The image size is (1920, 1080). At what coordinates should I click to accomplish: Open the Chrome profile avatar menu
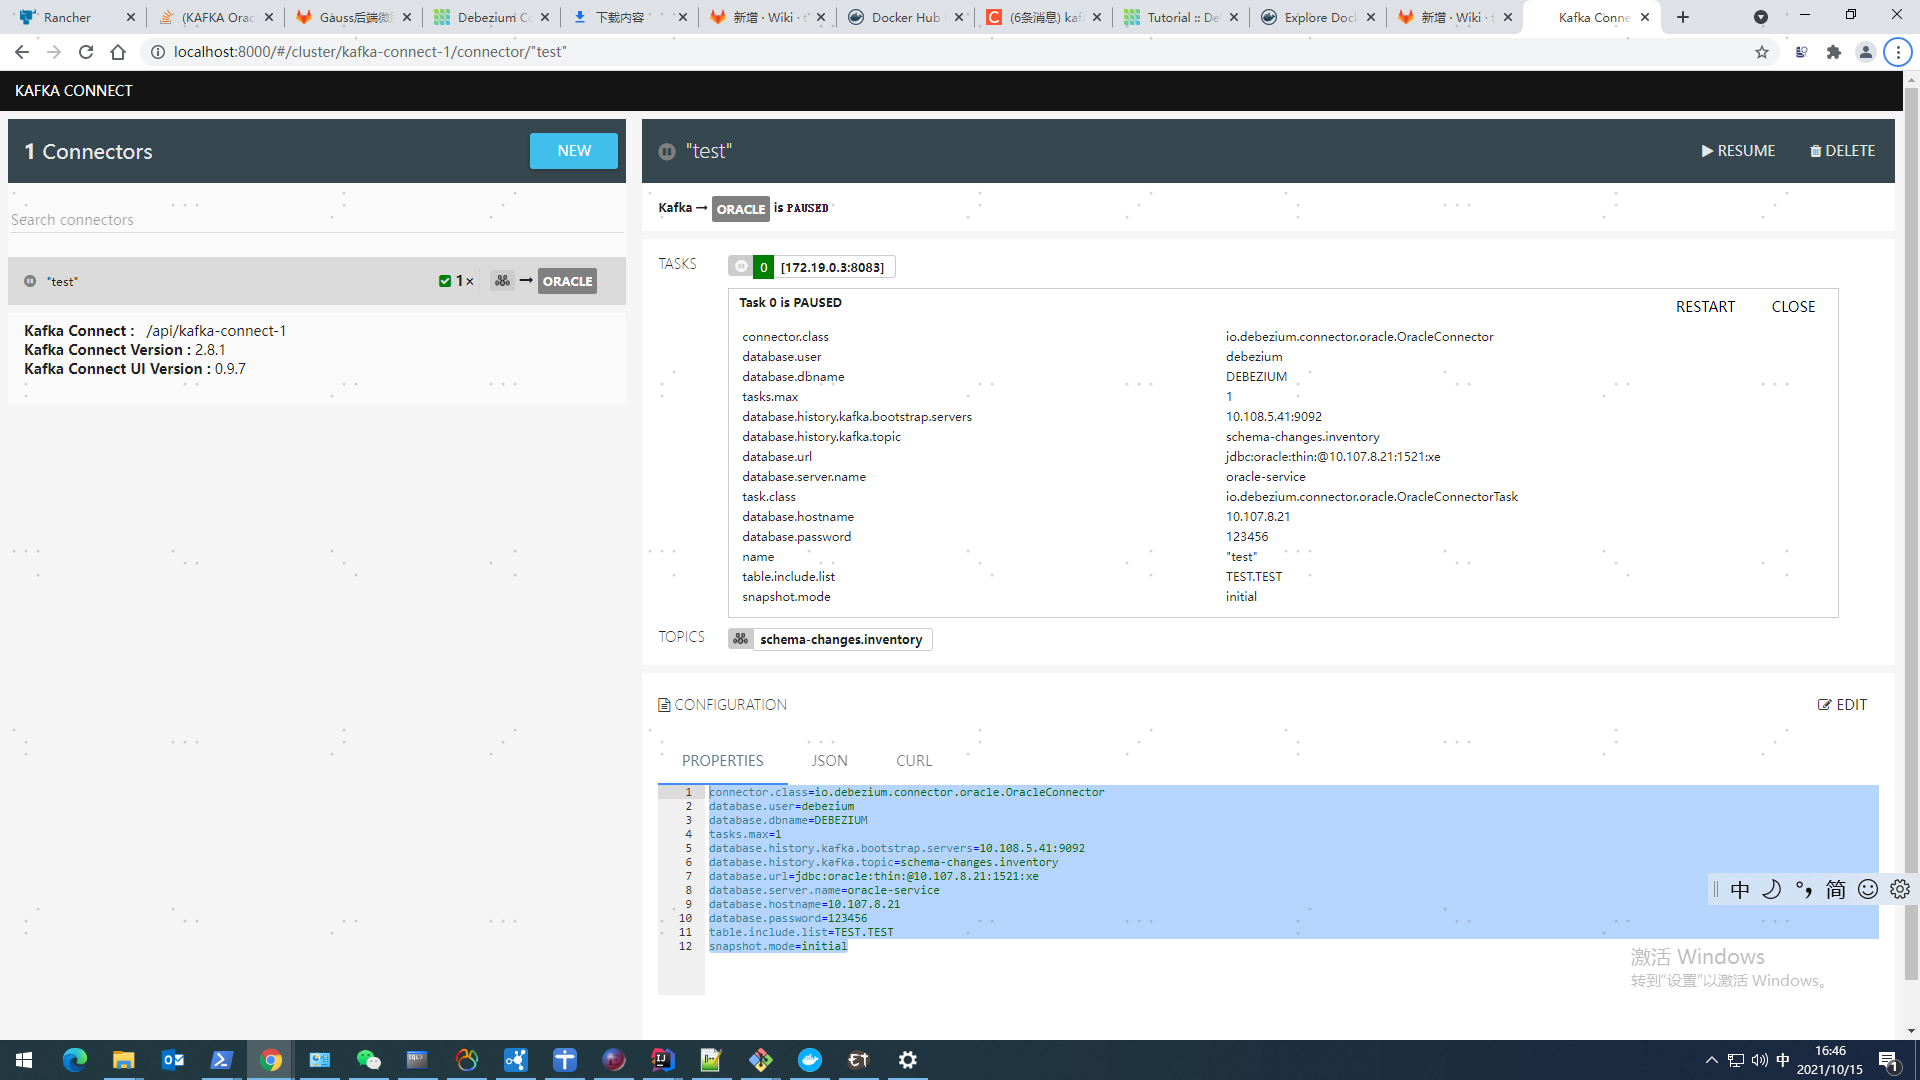pyautogui.click(x=1865, y=52)
